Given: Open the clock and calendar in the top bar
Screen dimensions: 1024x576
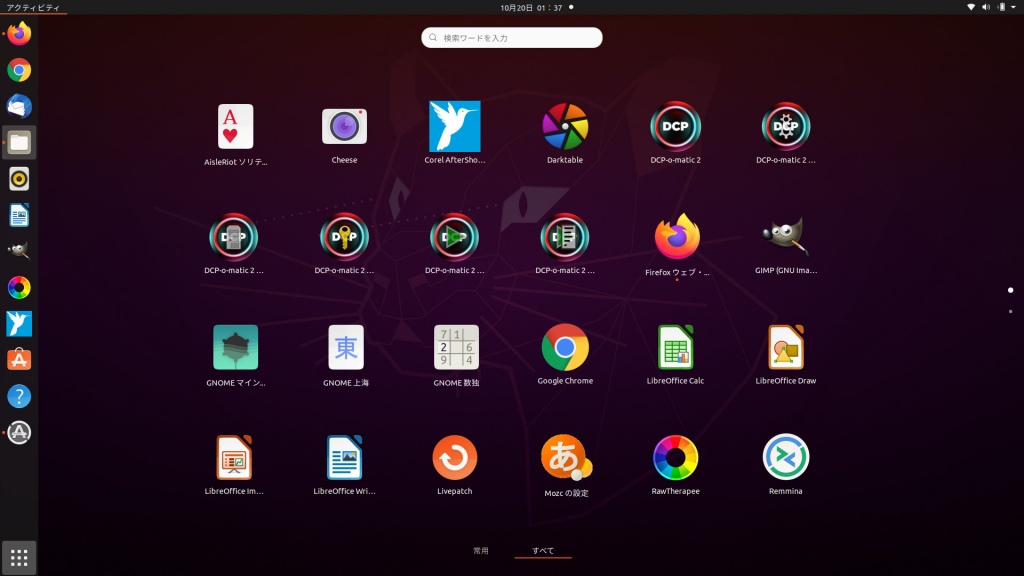Looking at the screenshot, I should 532,7.
